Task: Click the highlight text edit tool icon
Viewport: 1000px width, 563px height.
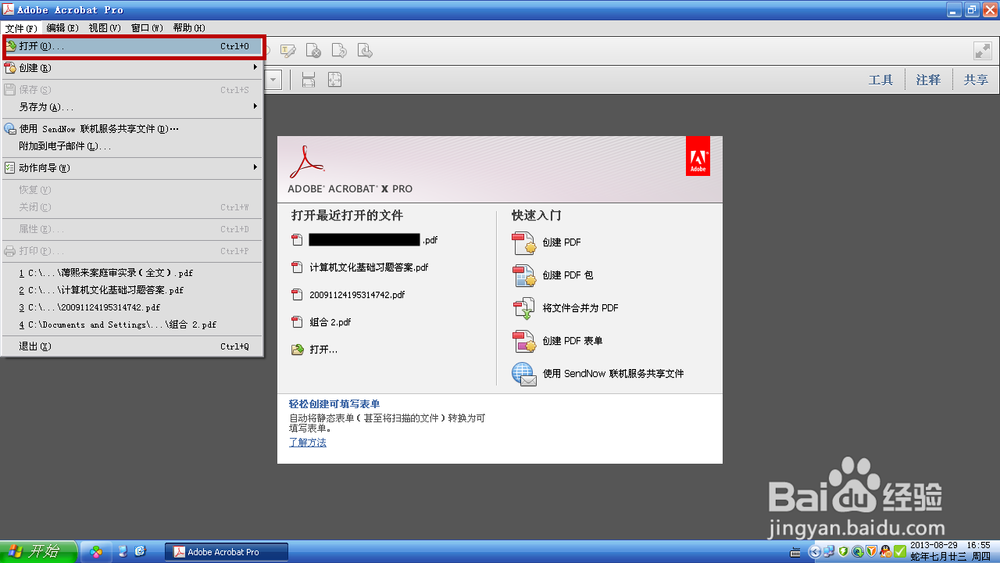Action: coord(288,51)
